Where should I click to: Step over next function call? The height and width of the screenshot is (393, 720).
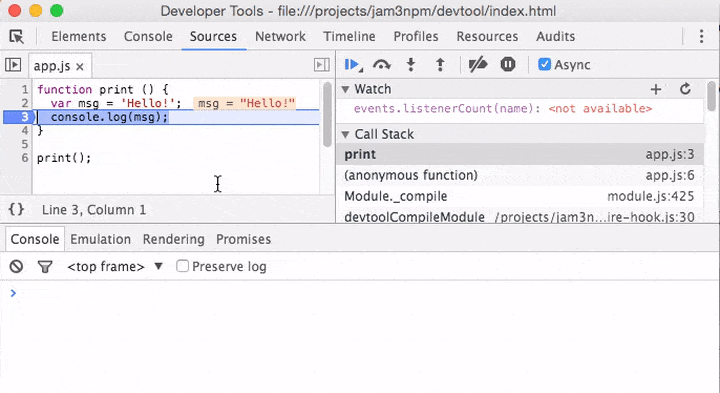point(382,65)
